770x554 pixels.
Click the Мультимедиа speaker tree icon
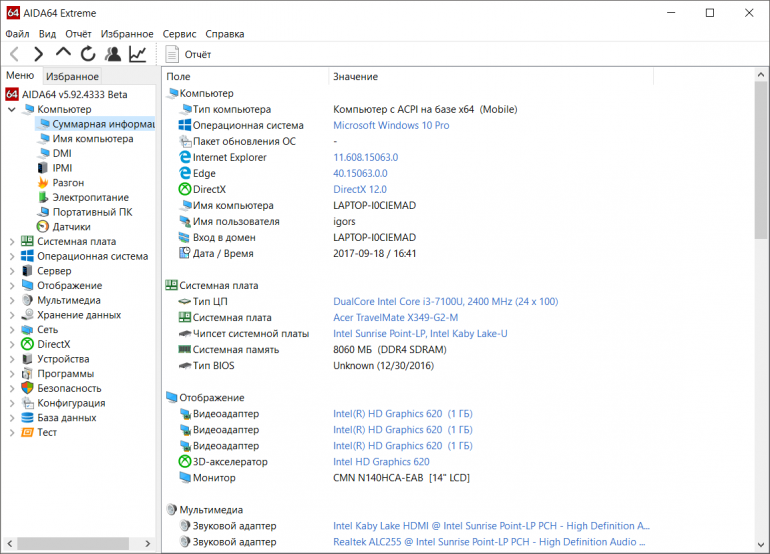click(28, 300)
